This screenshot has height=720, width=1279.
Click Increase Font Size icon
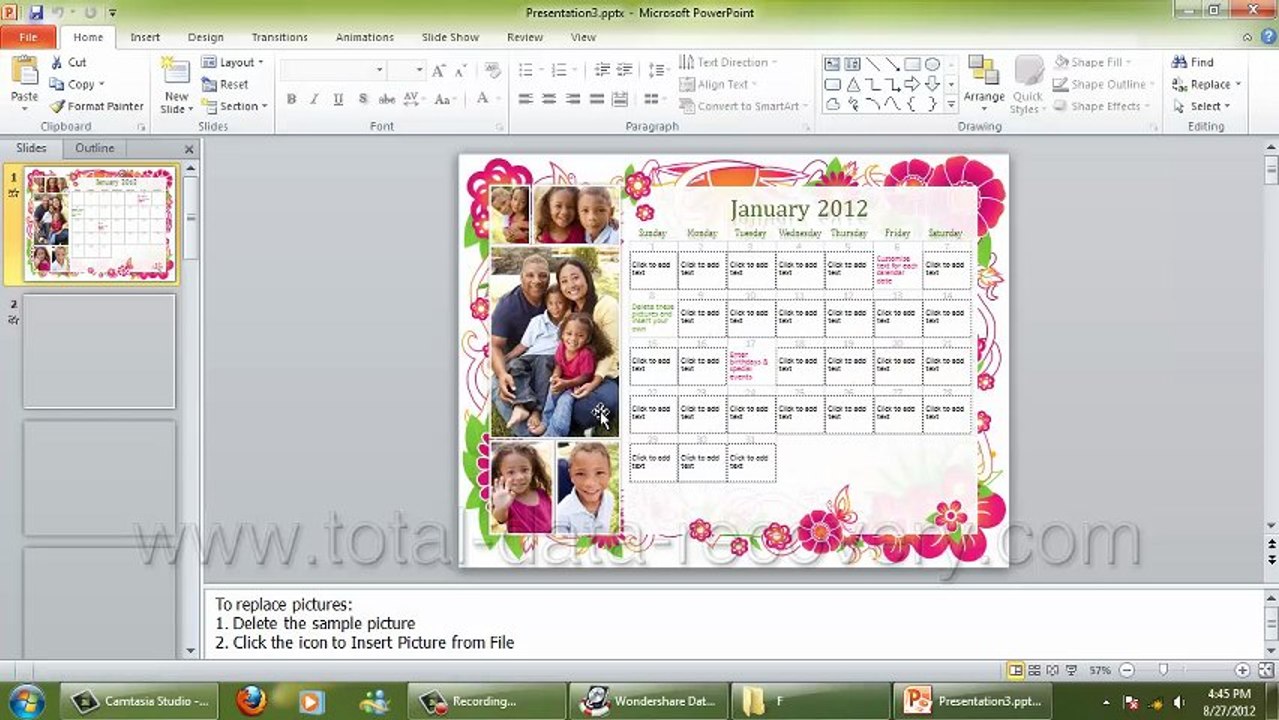coord(438,70)
